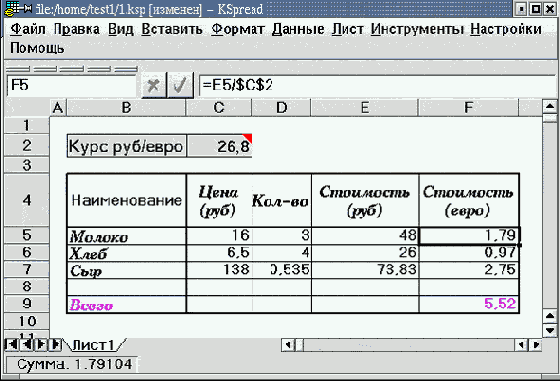The image size is (560, 381).
Task: Select the Сыр cell
Action: (126, 270)
